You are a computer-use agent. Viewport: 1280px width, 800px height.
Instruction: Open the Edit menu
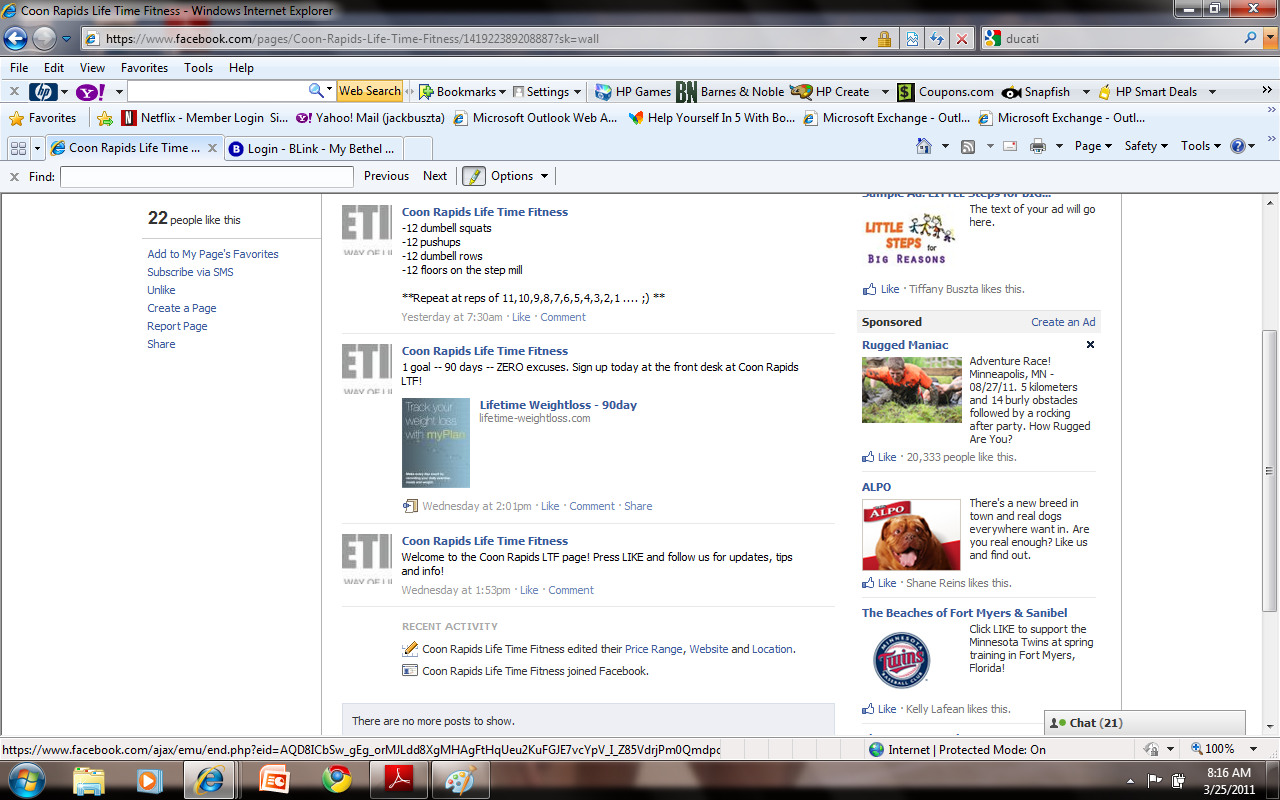(54, 68)
